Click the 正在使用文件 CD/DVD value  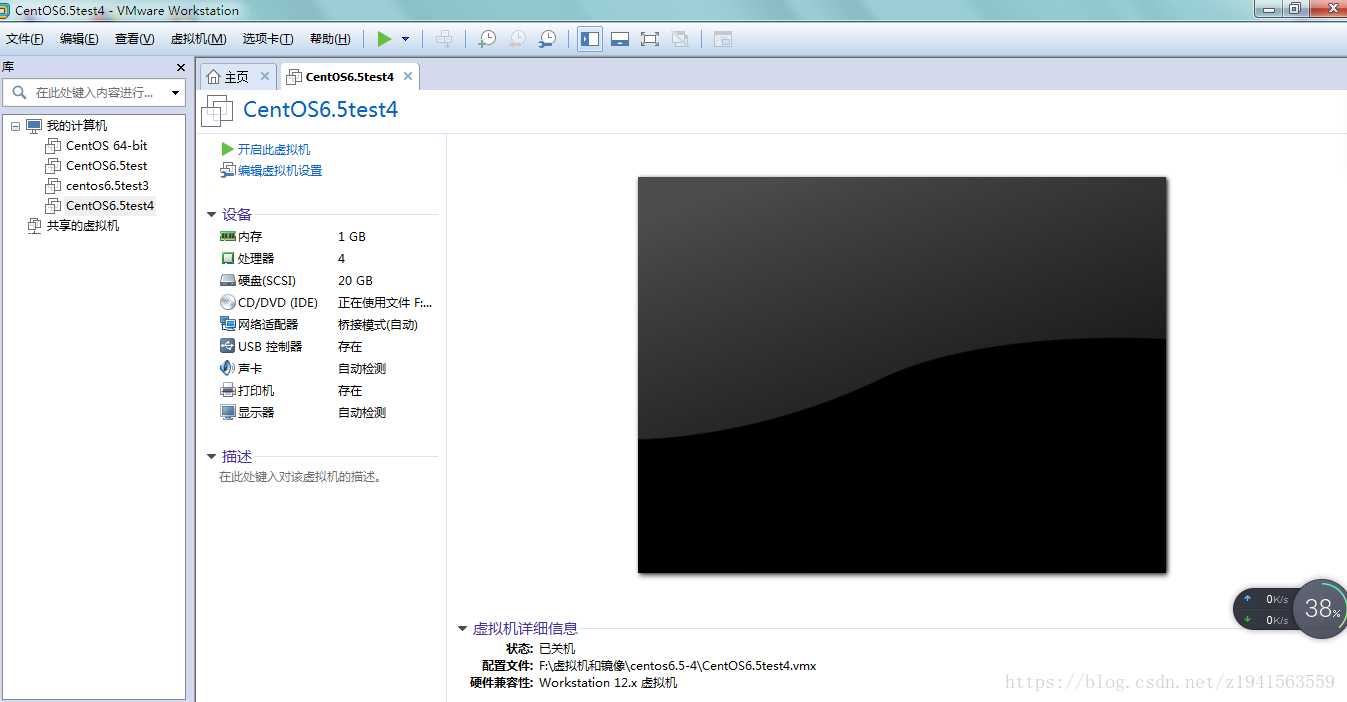[385, 303]
